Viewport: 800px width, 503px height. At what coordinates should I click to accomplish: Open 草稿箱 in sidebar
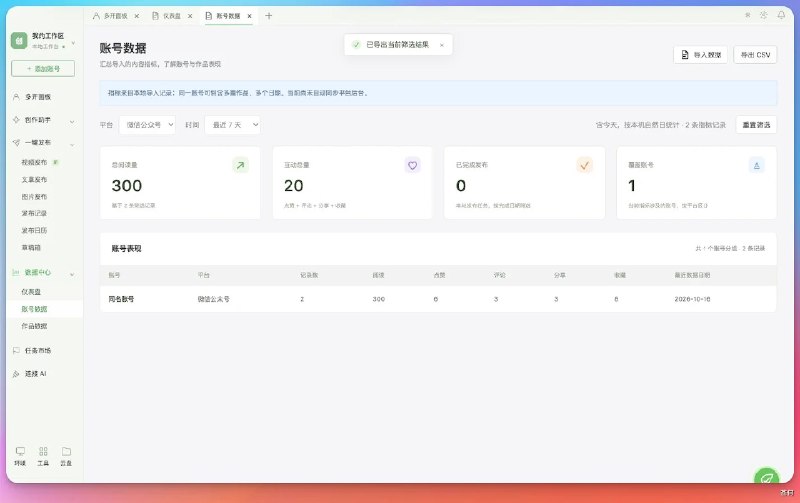(31, 247)
